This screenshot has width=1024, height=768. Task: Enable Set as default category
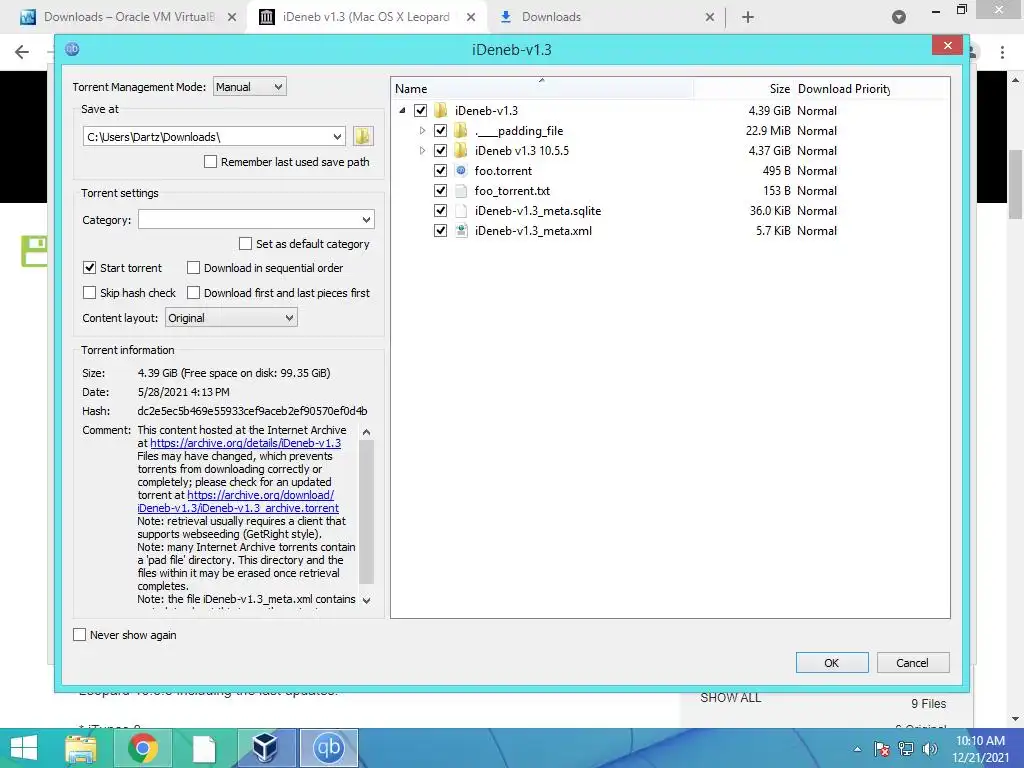coord(246,244)
